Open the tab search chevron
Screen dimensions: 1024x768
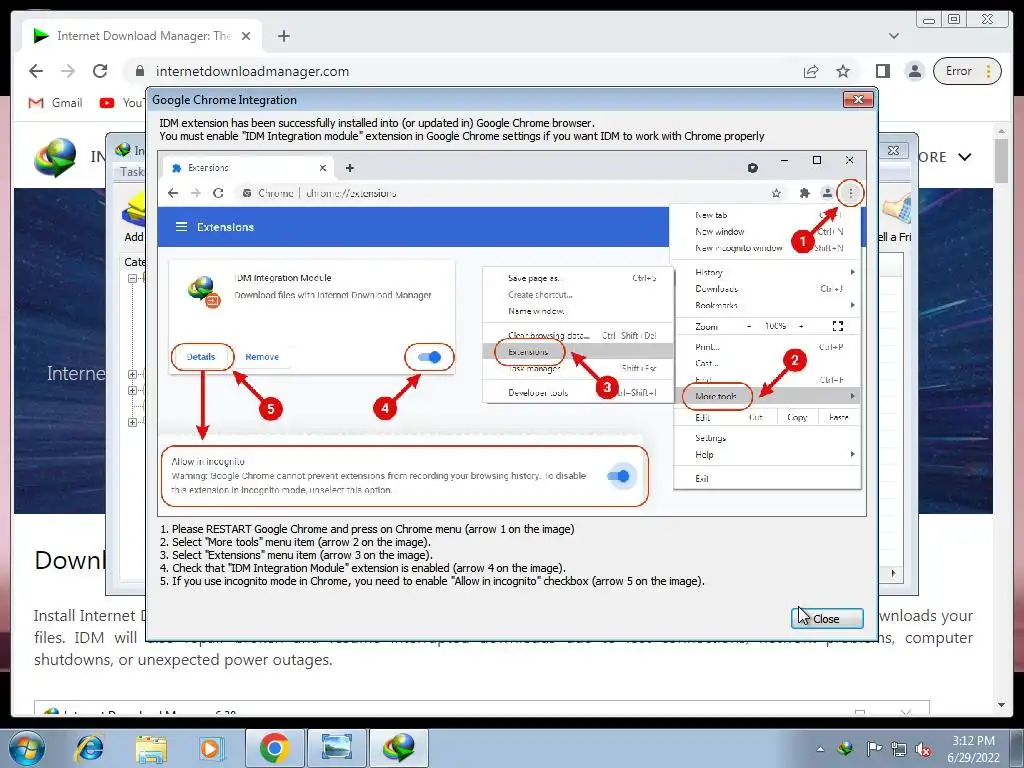894,36
